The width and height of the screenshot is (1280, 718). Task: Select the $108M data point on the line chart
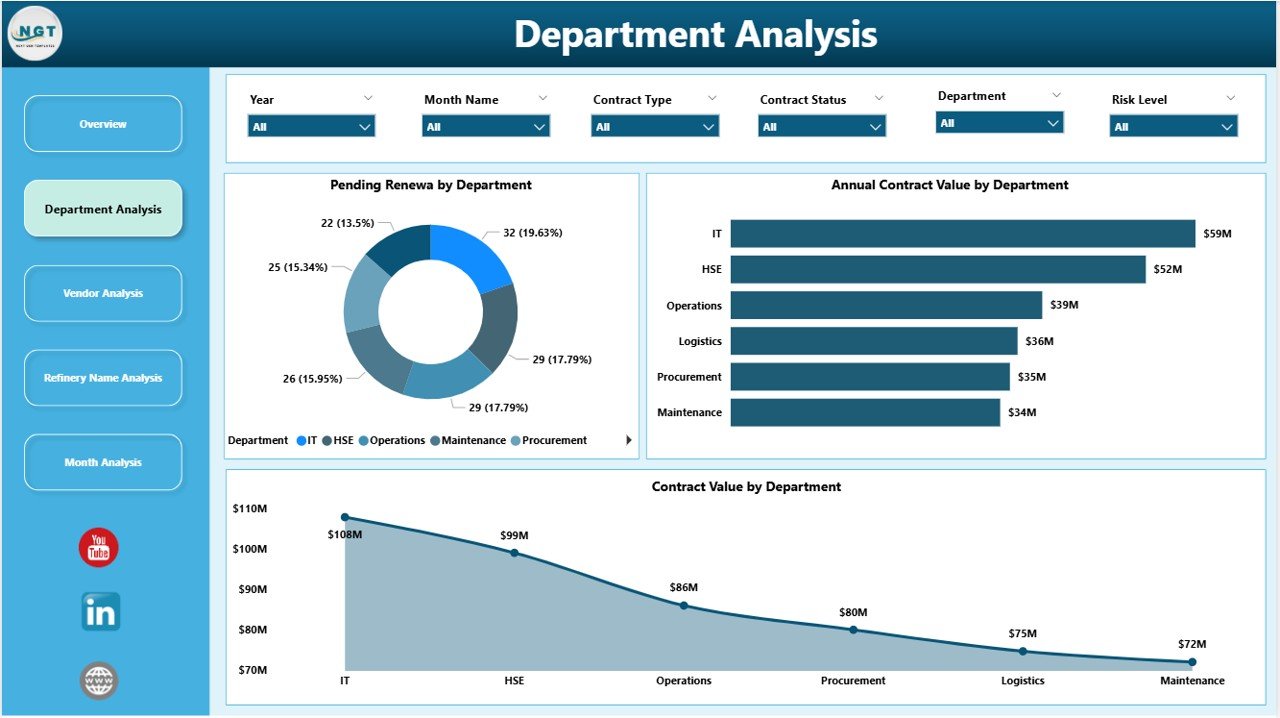[345, 516]
